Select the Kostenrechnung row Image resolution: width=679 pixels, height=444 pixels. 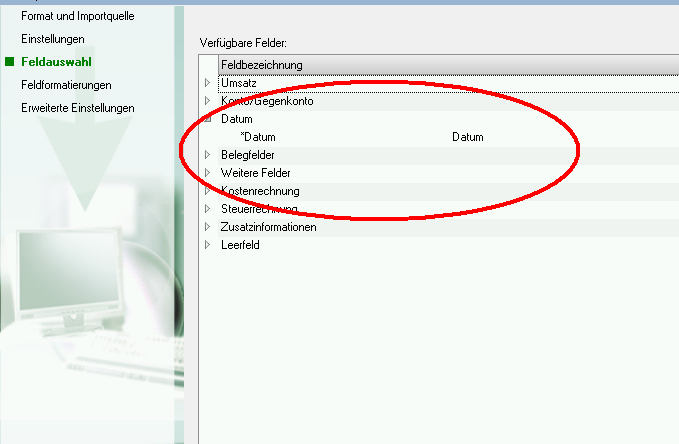coord(449,191)
